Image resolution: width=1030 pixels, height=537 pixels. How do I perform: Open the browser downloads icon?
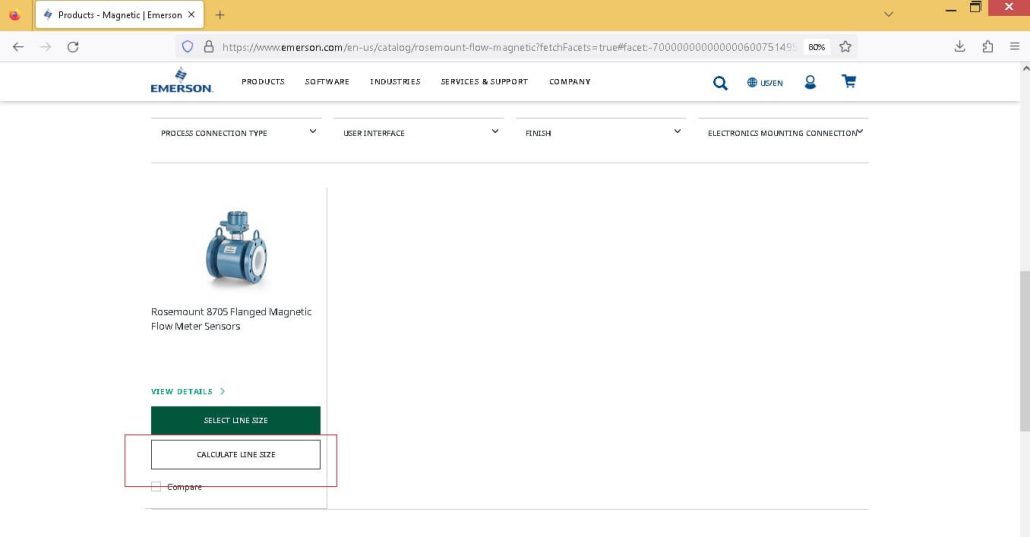960,47
